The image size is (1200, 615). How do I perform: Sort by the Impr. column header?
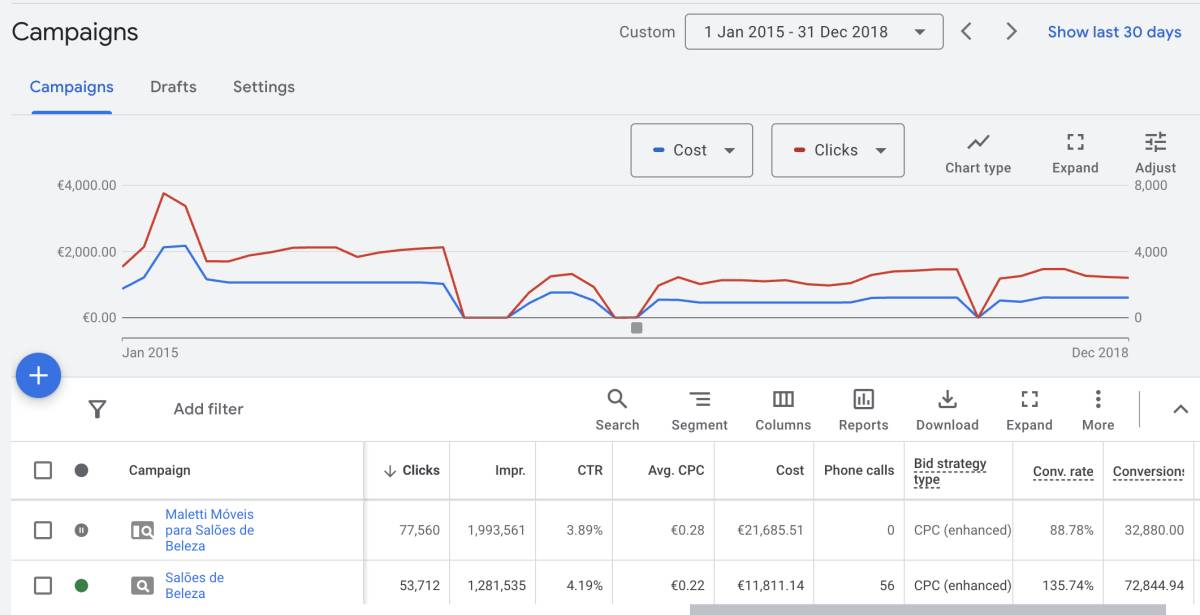click(510, 470)
